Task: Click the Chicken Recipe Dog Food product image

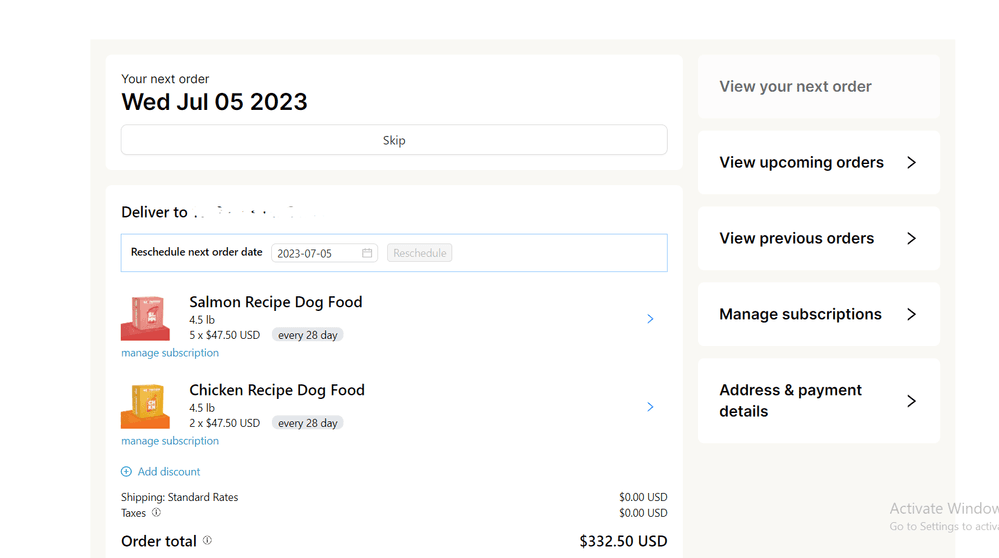Action: click(145, 406)
